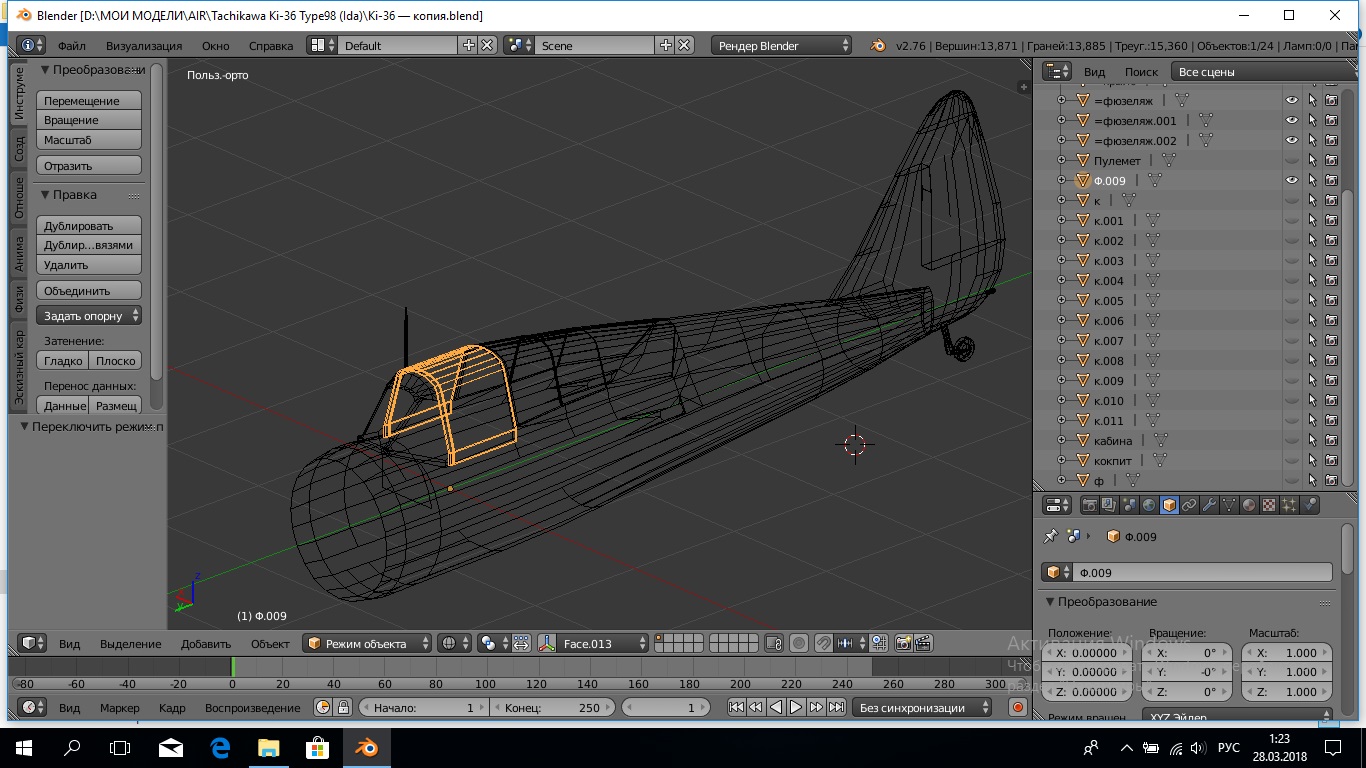The image size is (1366, 768).
Task: Open the Режим объекта mode dropdown
Action: pyautogui.click(x=368, y=644)
